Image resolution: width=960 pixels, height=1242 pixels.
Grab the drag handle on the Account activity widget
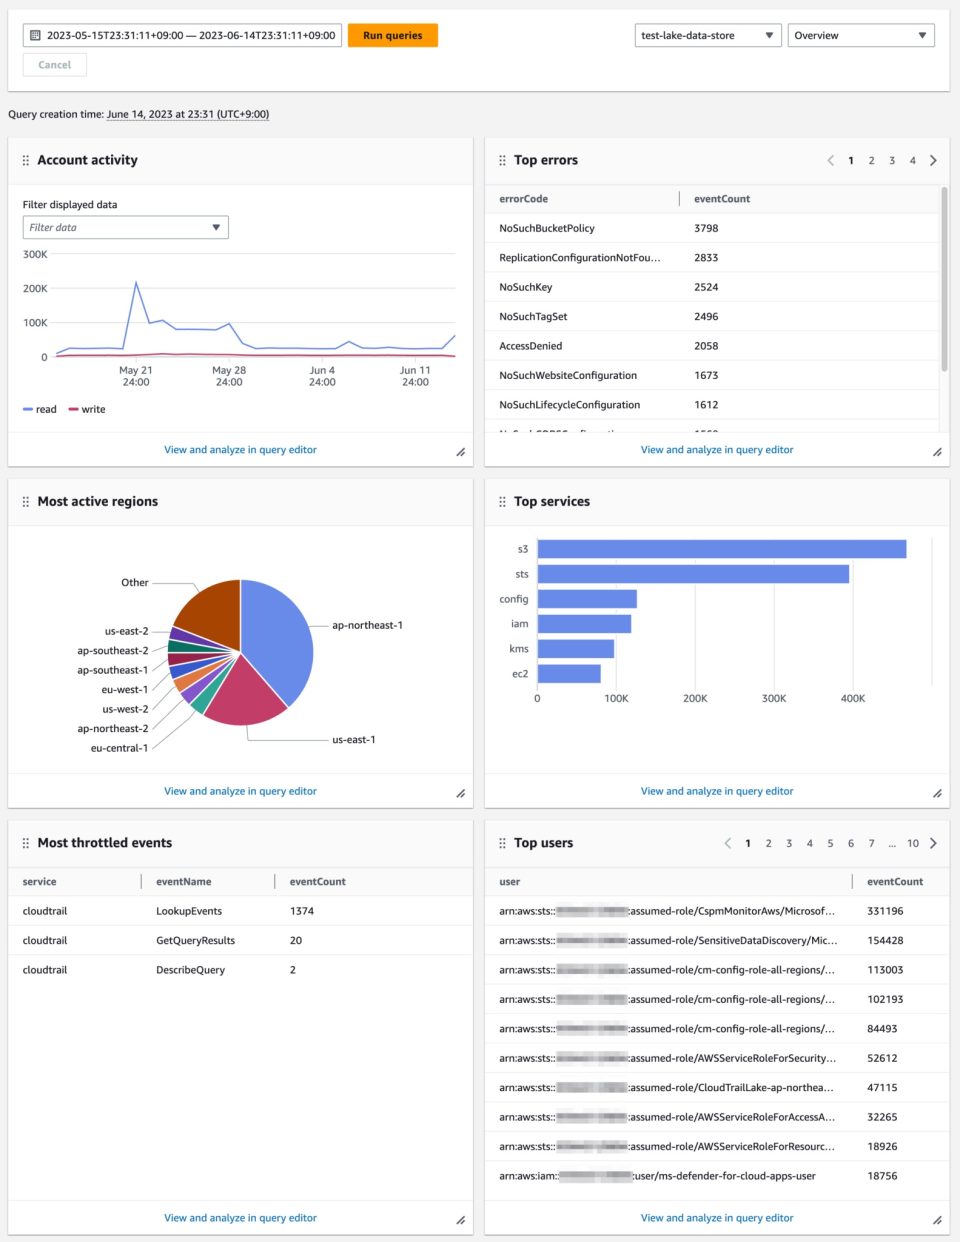[25, 159]
